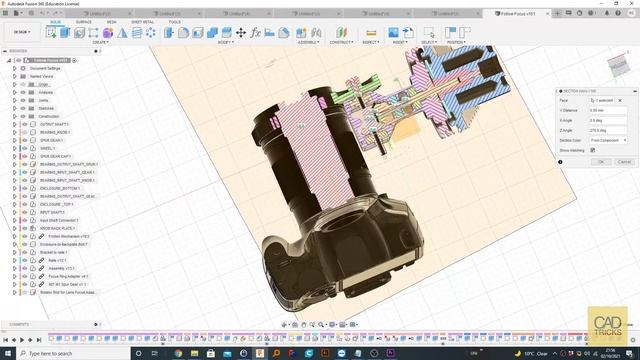Open the data panel grid icon
The image size is (640, 360).
(5, 13)
